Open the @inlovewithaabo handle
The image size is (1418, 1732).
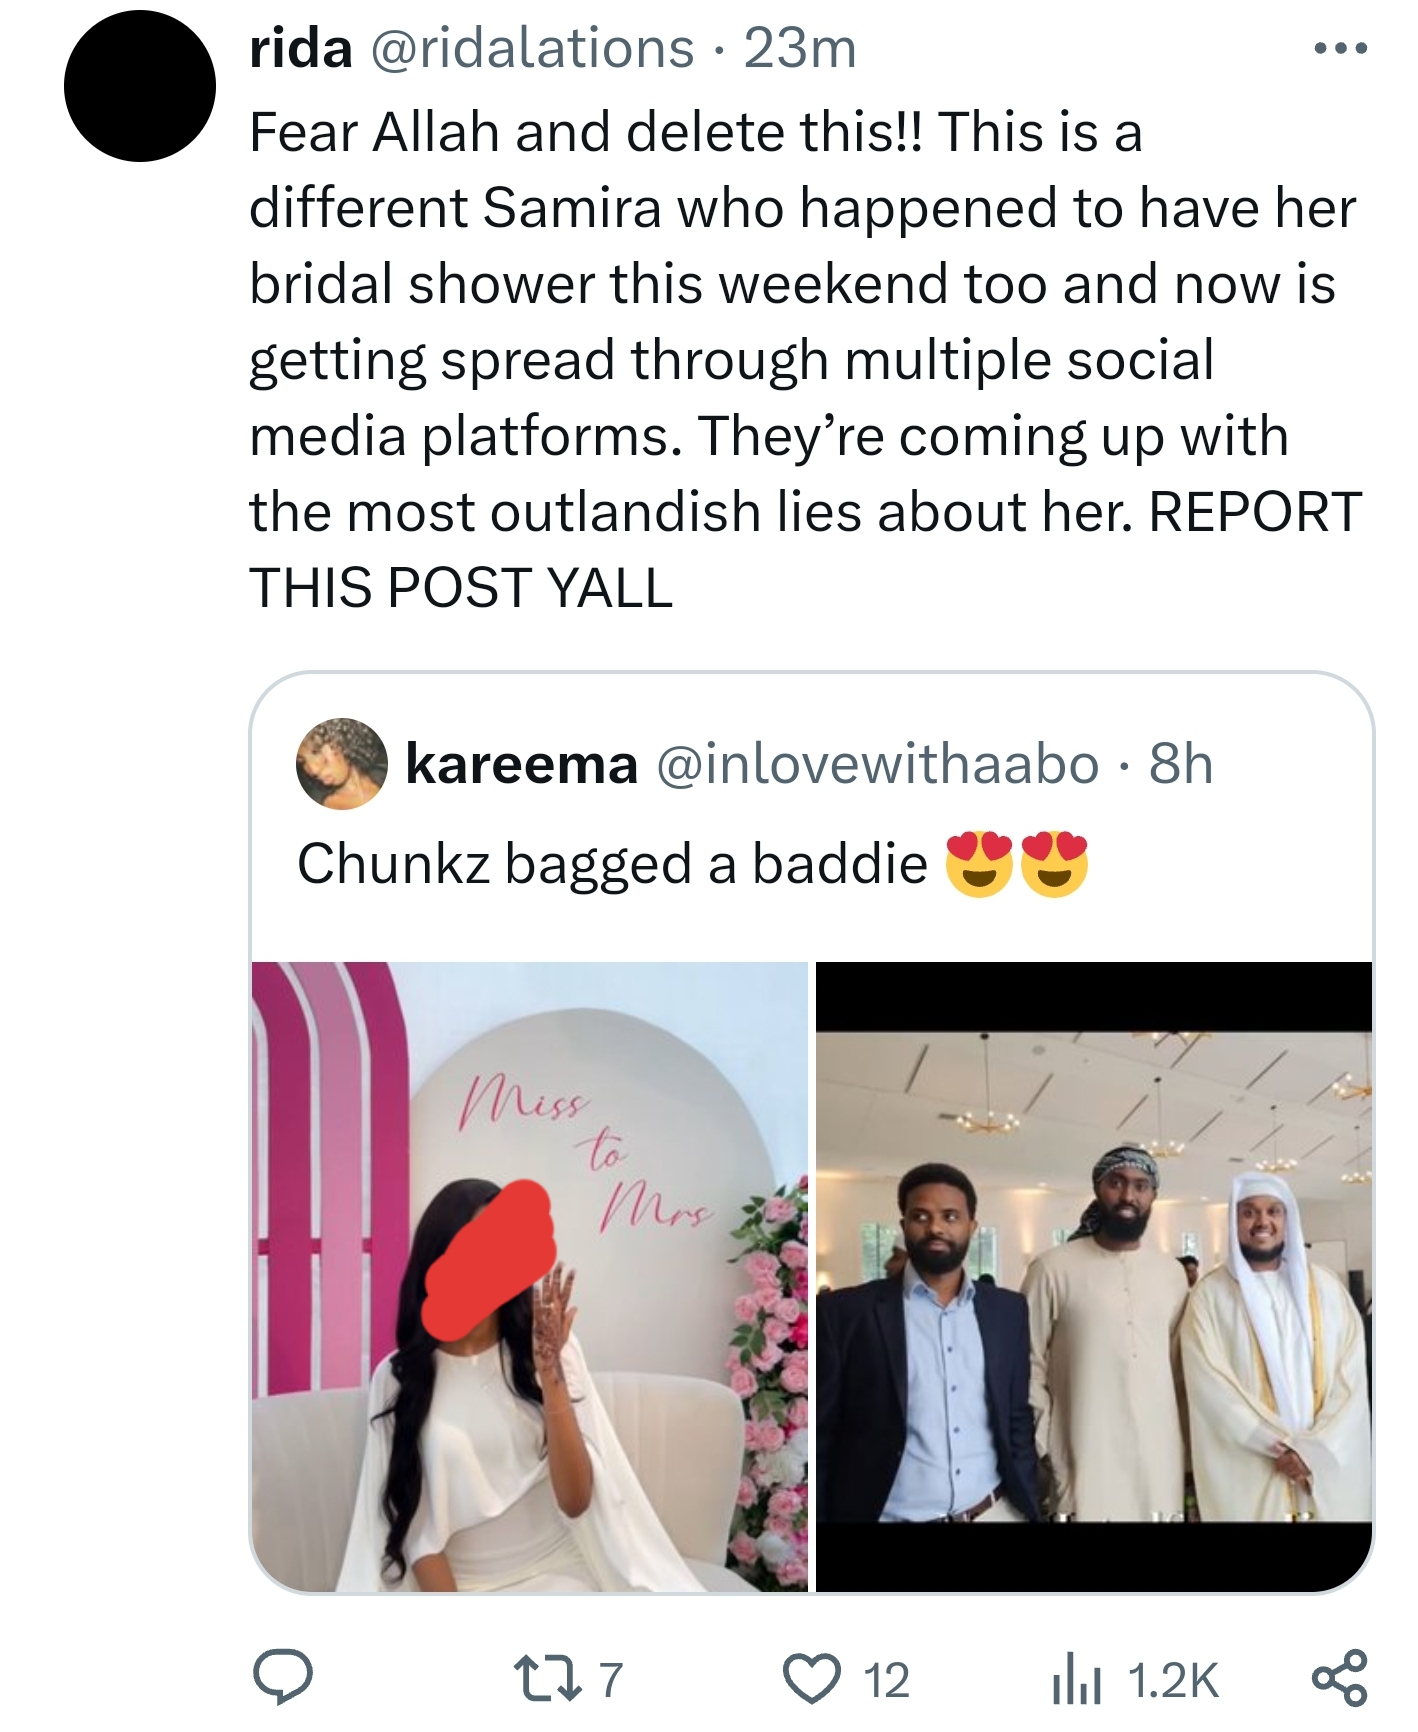coord(877,765)
